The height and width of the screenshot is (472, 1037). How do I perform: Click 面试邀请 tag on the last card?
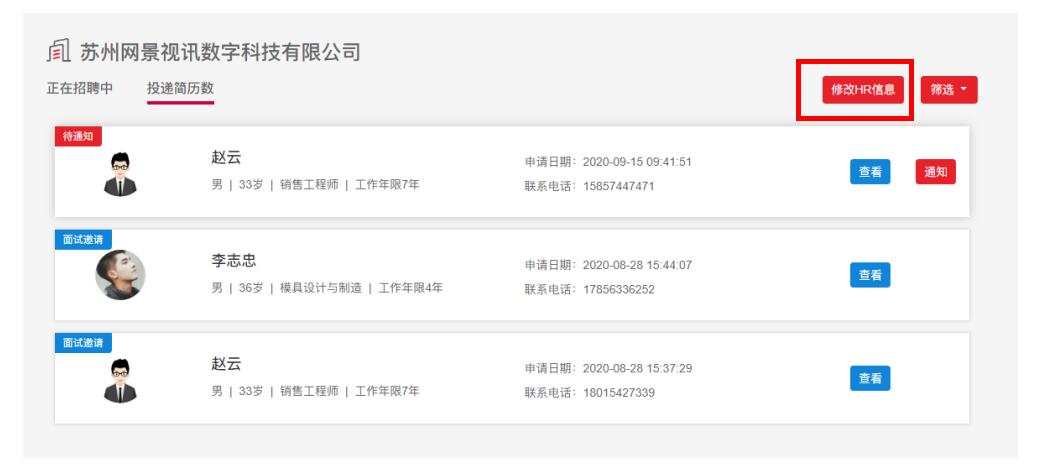(x=83, y=342)
